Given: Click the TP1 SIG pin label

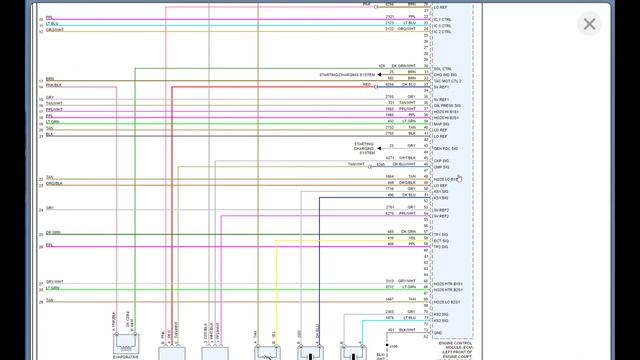Looking at the screenshot, I should click(441, 235).
